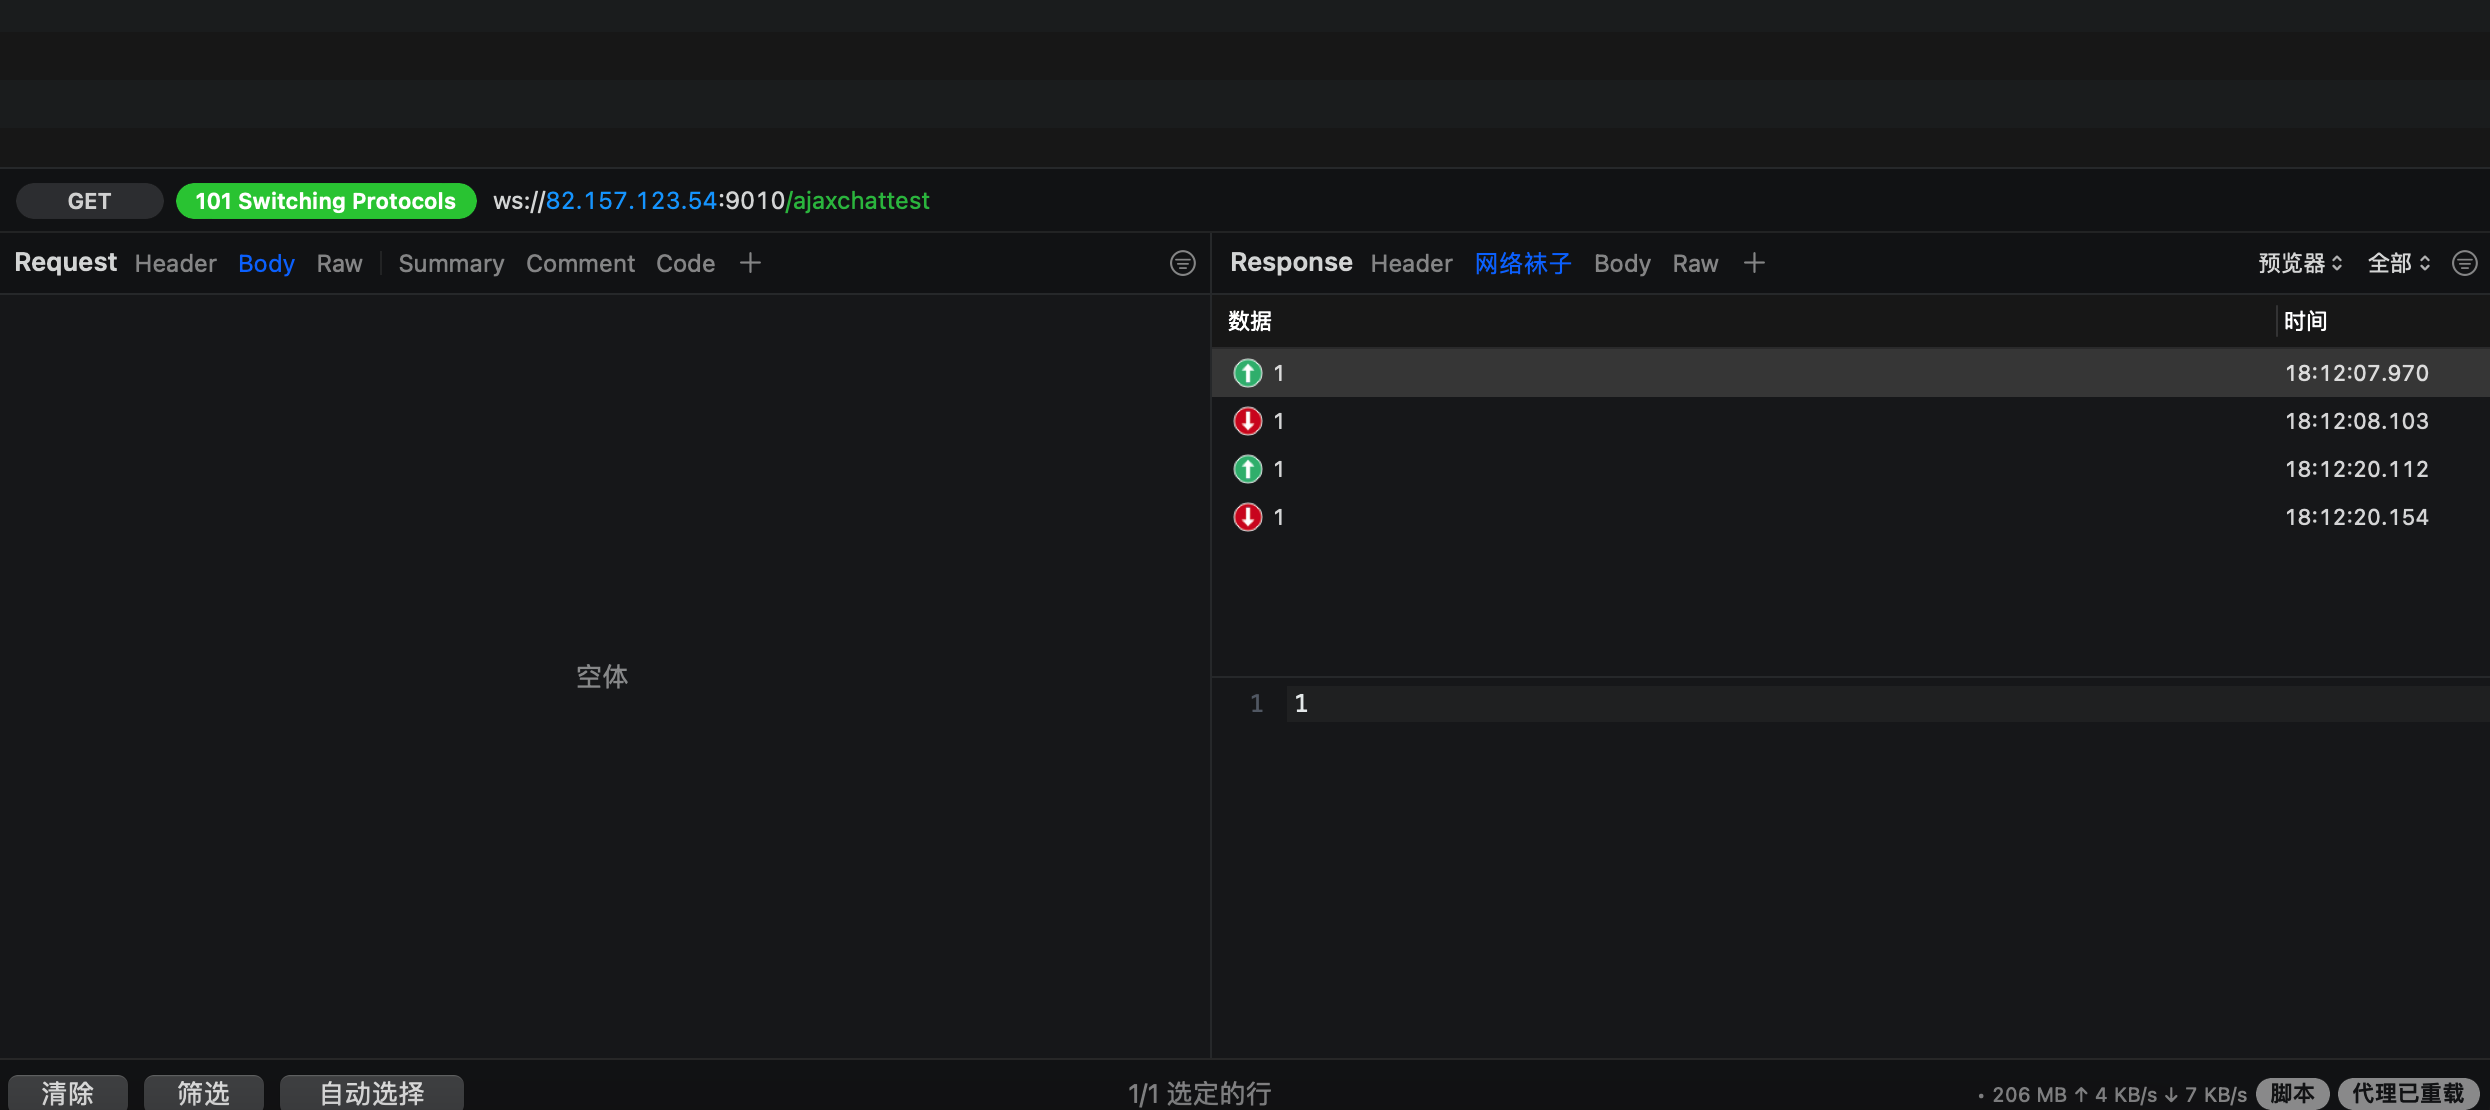Open the ajaxchattest WebSocket URL link
Image resolution: width=2490 pixels, height=1110 pixels.
click(x=858, y=200)
